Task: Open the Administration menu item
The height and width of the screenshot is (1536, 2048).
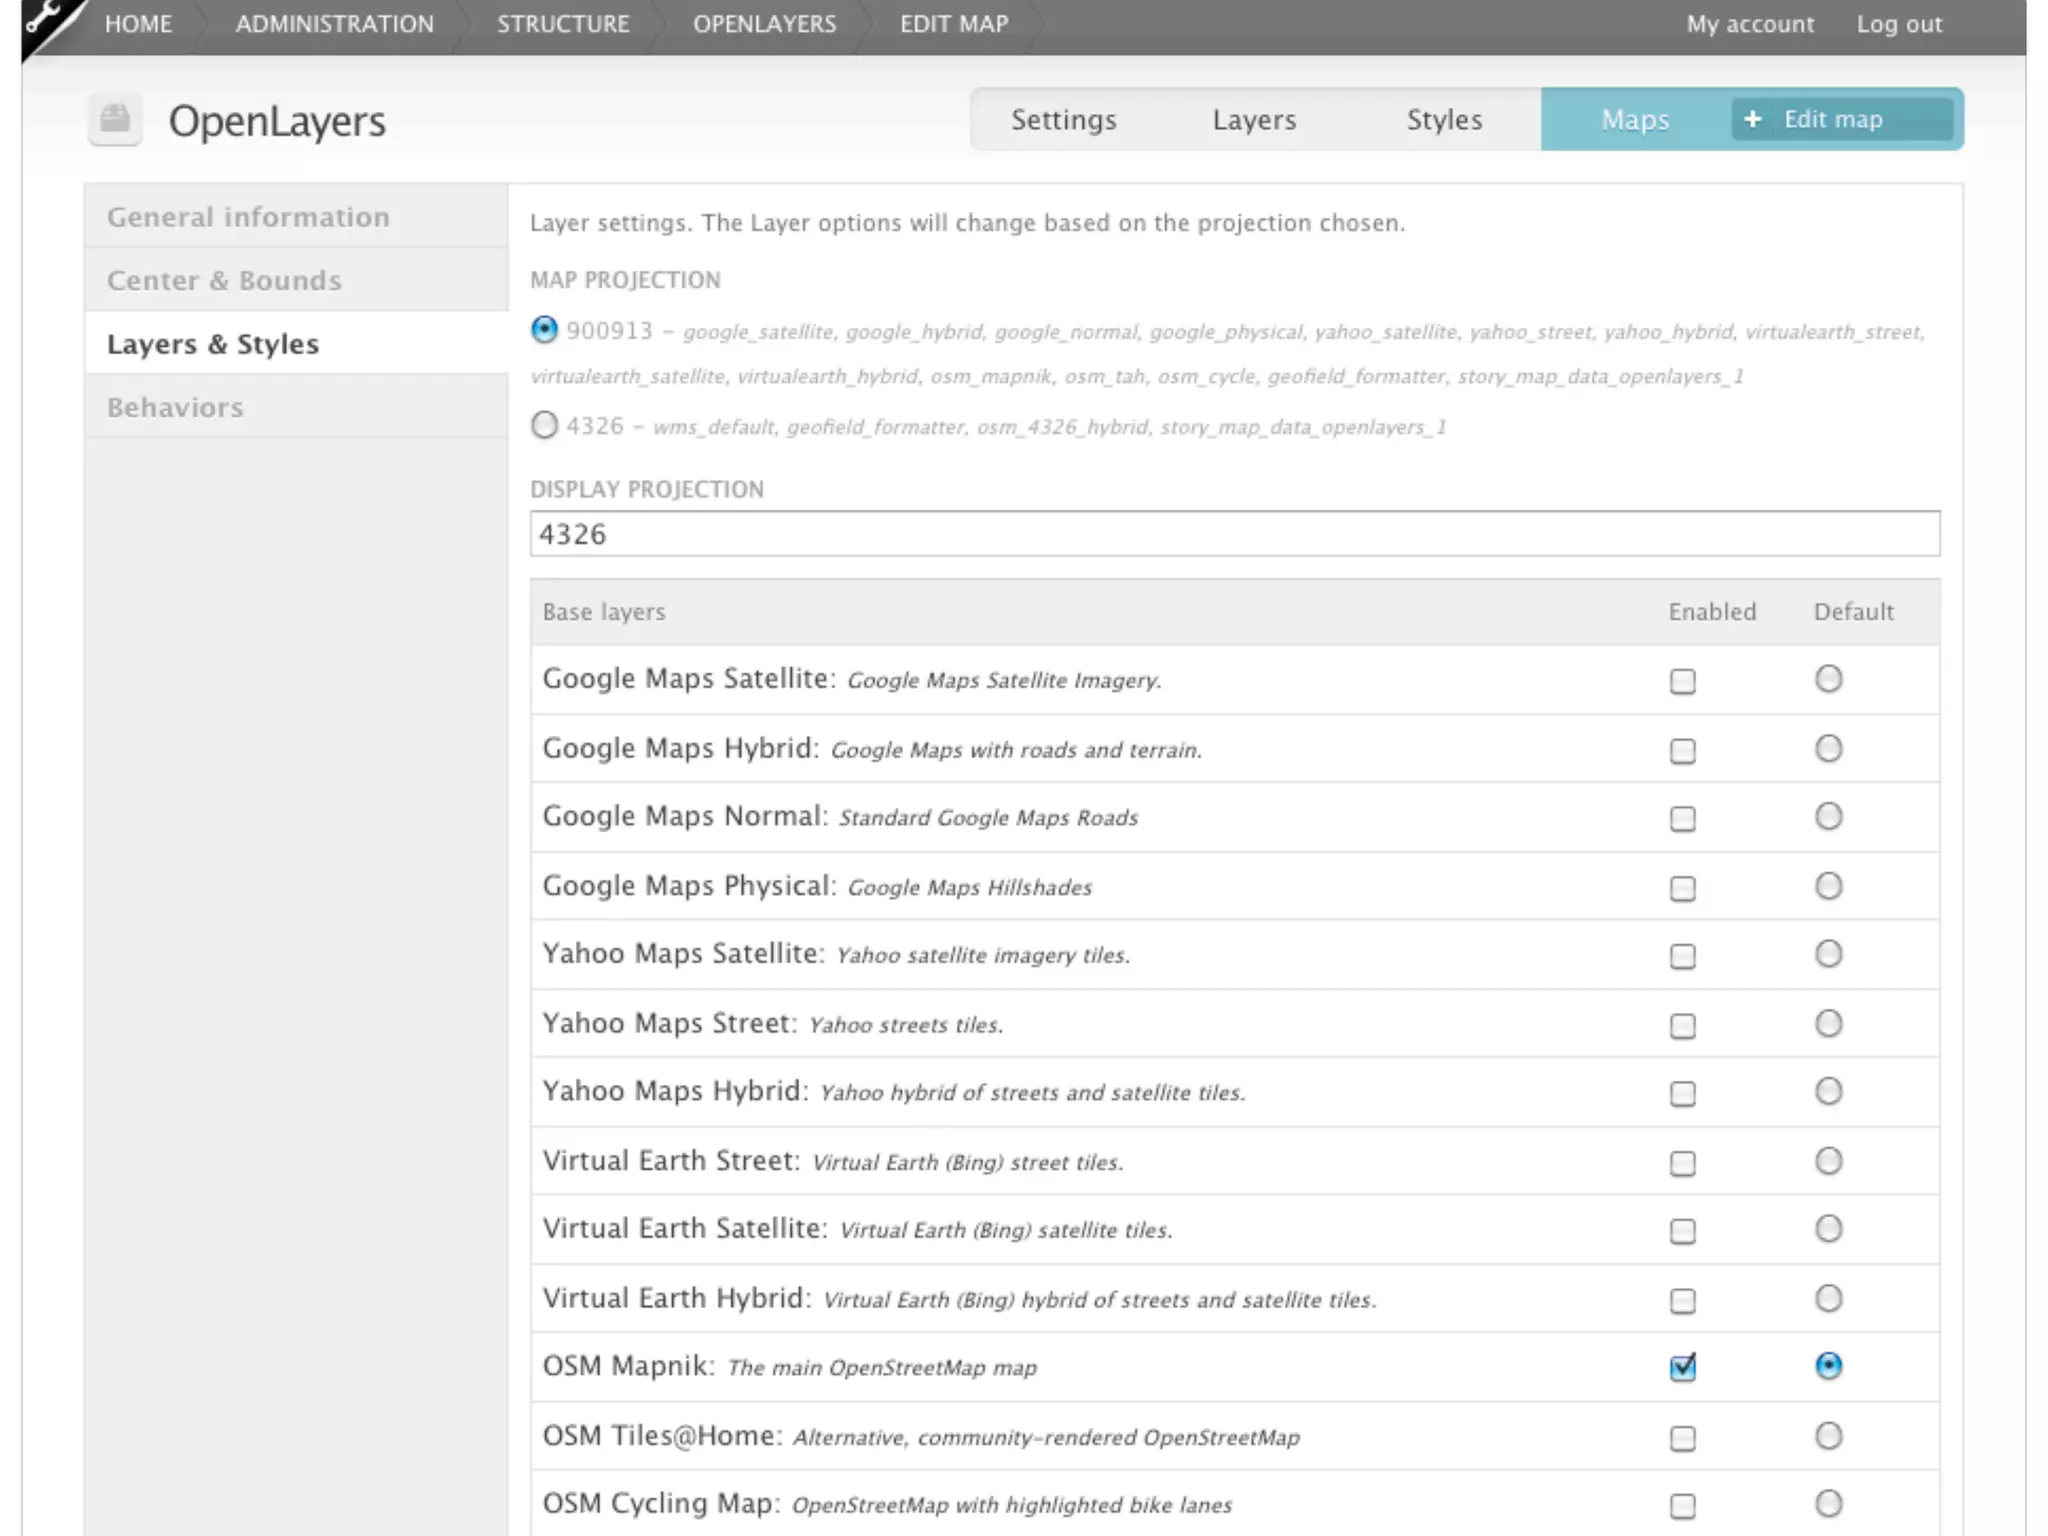Action: click(334, 24)
